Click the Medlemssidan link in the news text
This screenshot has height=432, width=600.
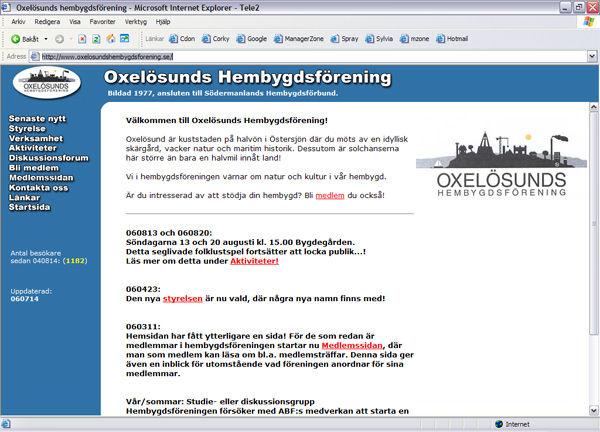pos(352,346)
